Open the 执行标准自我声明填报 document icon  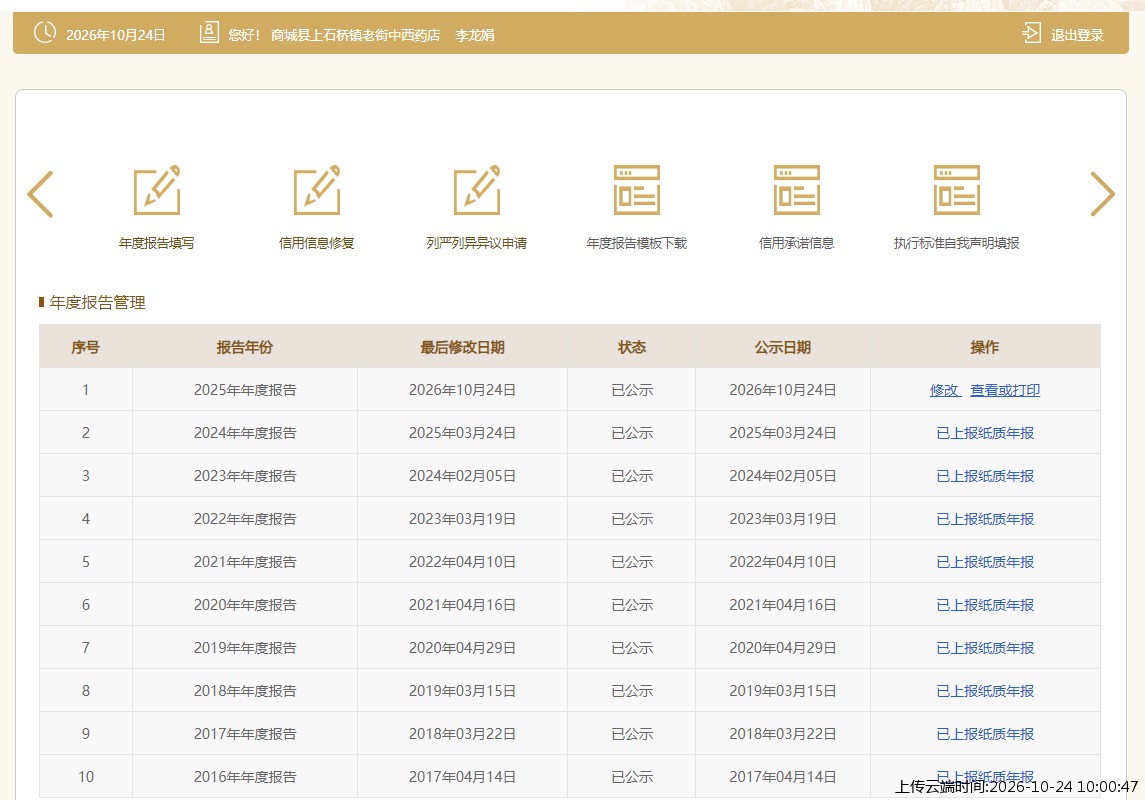[x=957, y=191]
